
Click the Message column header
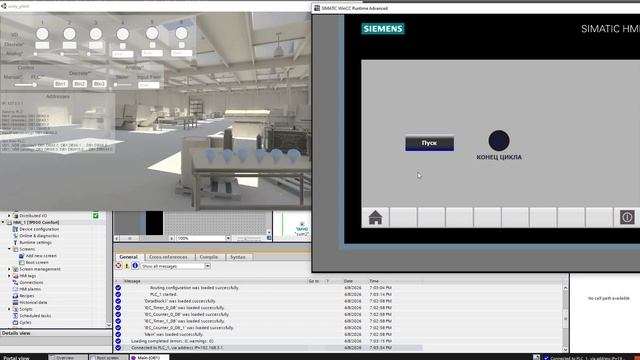coord(132,281)
